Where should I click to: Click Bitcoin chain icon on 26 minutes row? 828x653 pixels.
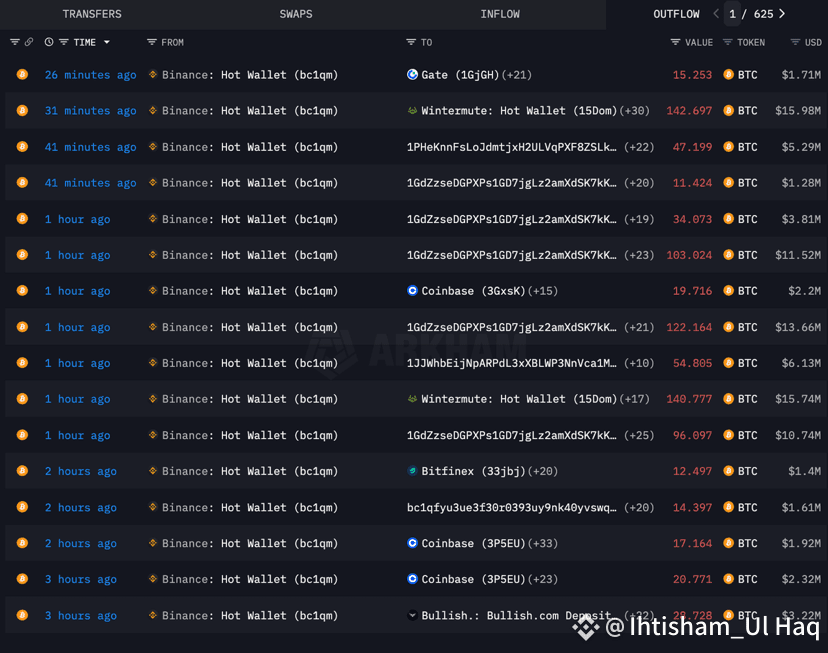[22, 74]
